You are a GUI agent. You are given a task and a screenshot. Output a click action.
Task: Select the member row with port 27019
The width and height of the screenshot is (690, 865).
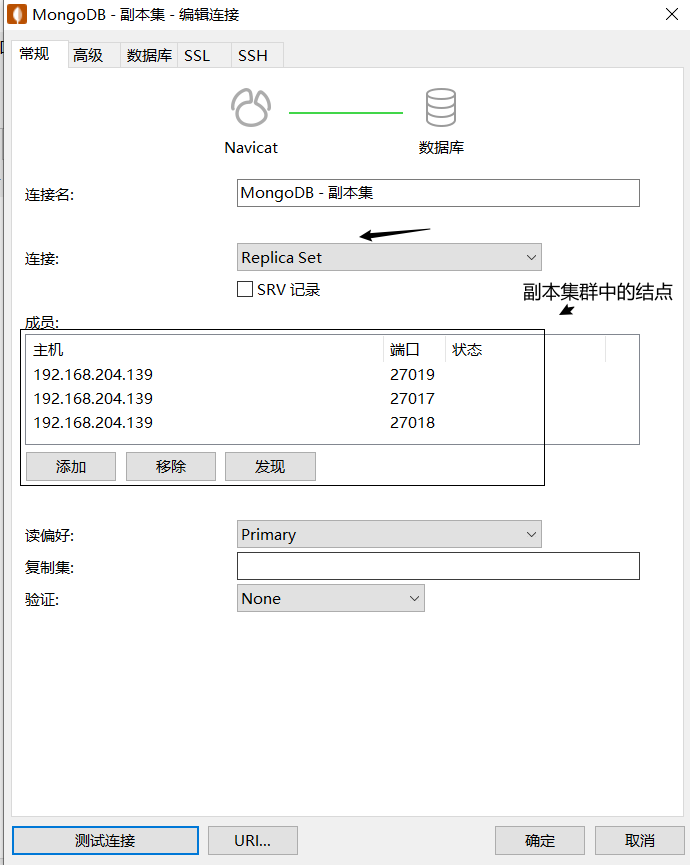(332, 374)
